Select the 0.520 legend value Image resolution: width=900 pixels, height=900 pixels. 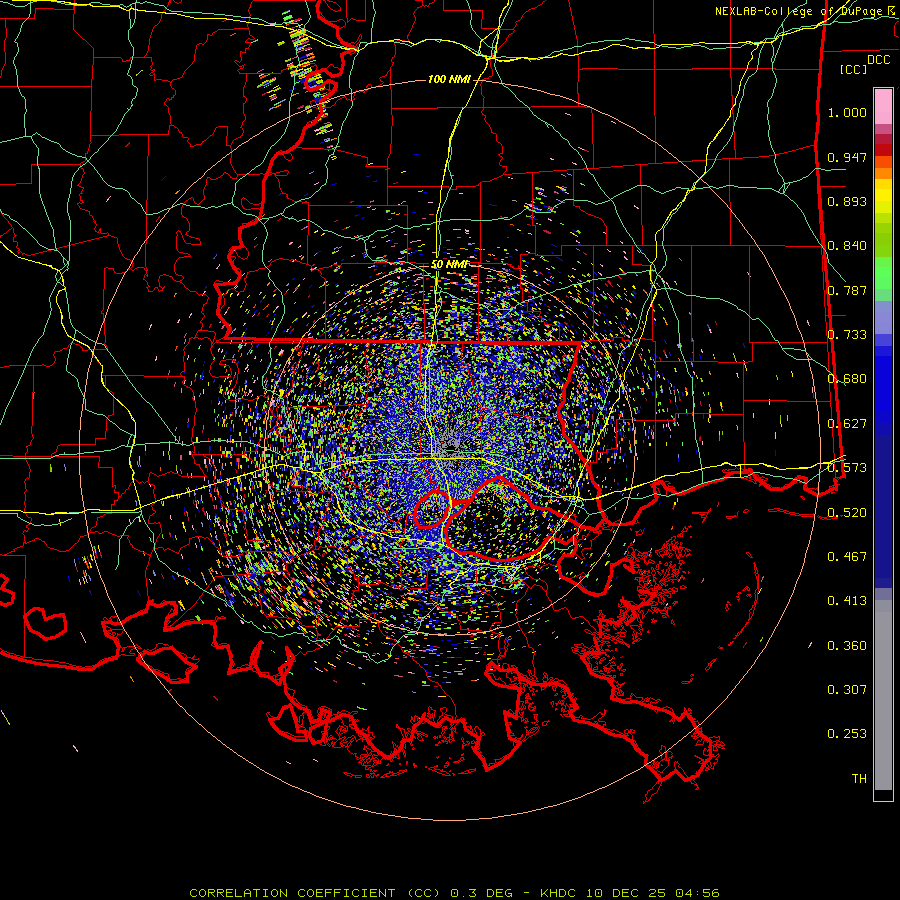click(847, 513)
